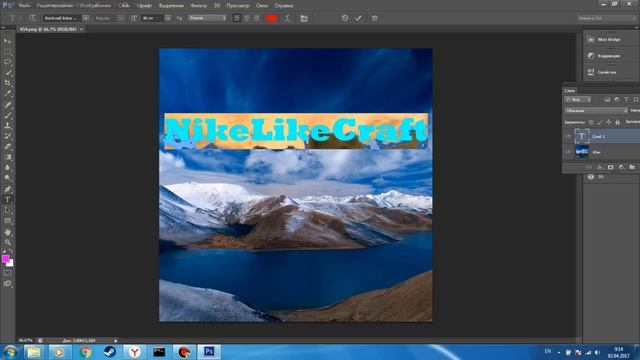Align text right
640x360 pixels.
(x=256, y=18)
